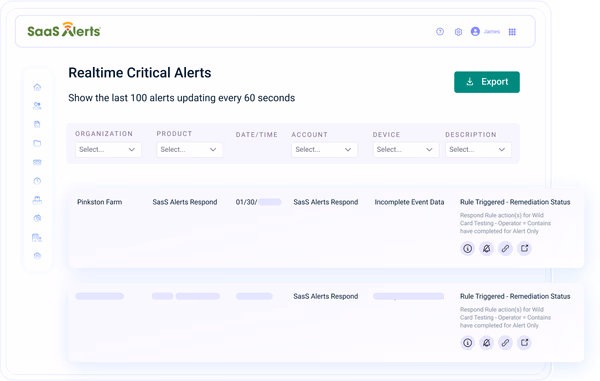Click first row 'SasS Alerts Respond' account cell

coord(326,202)
